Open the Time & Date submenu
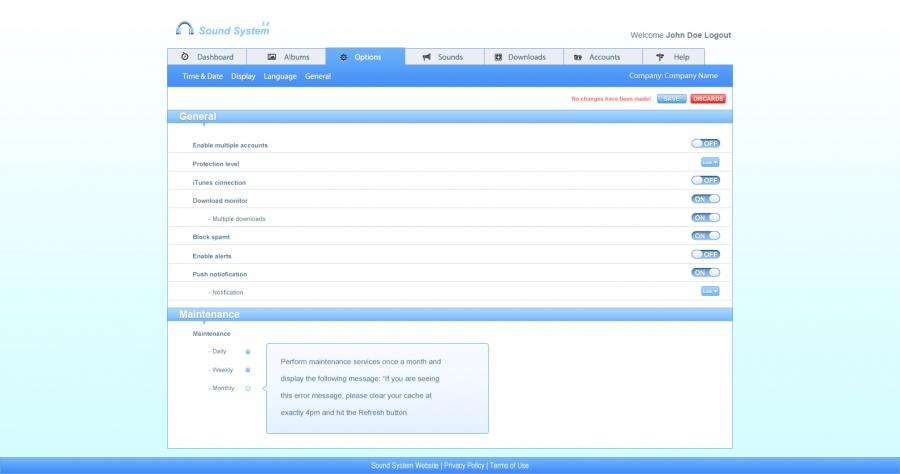 pos(202,76)
